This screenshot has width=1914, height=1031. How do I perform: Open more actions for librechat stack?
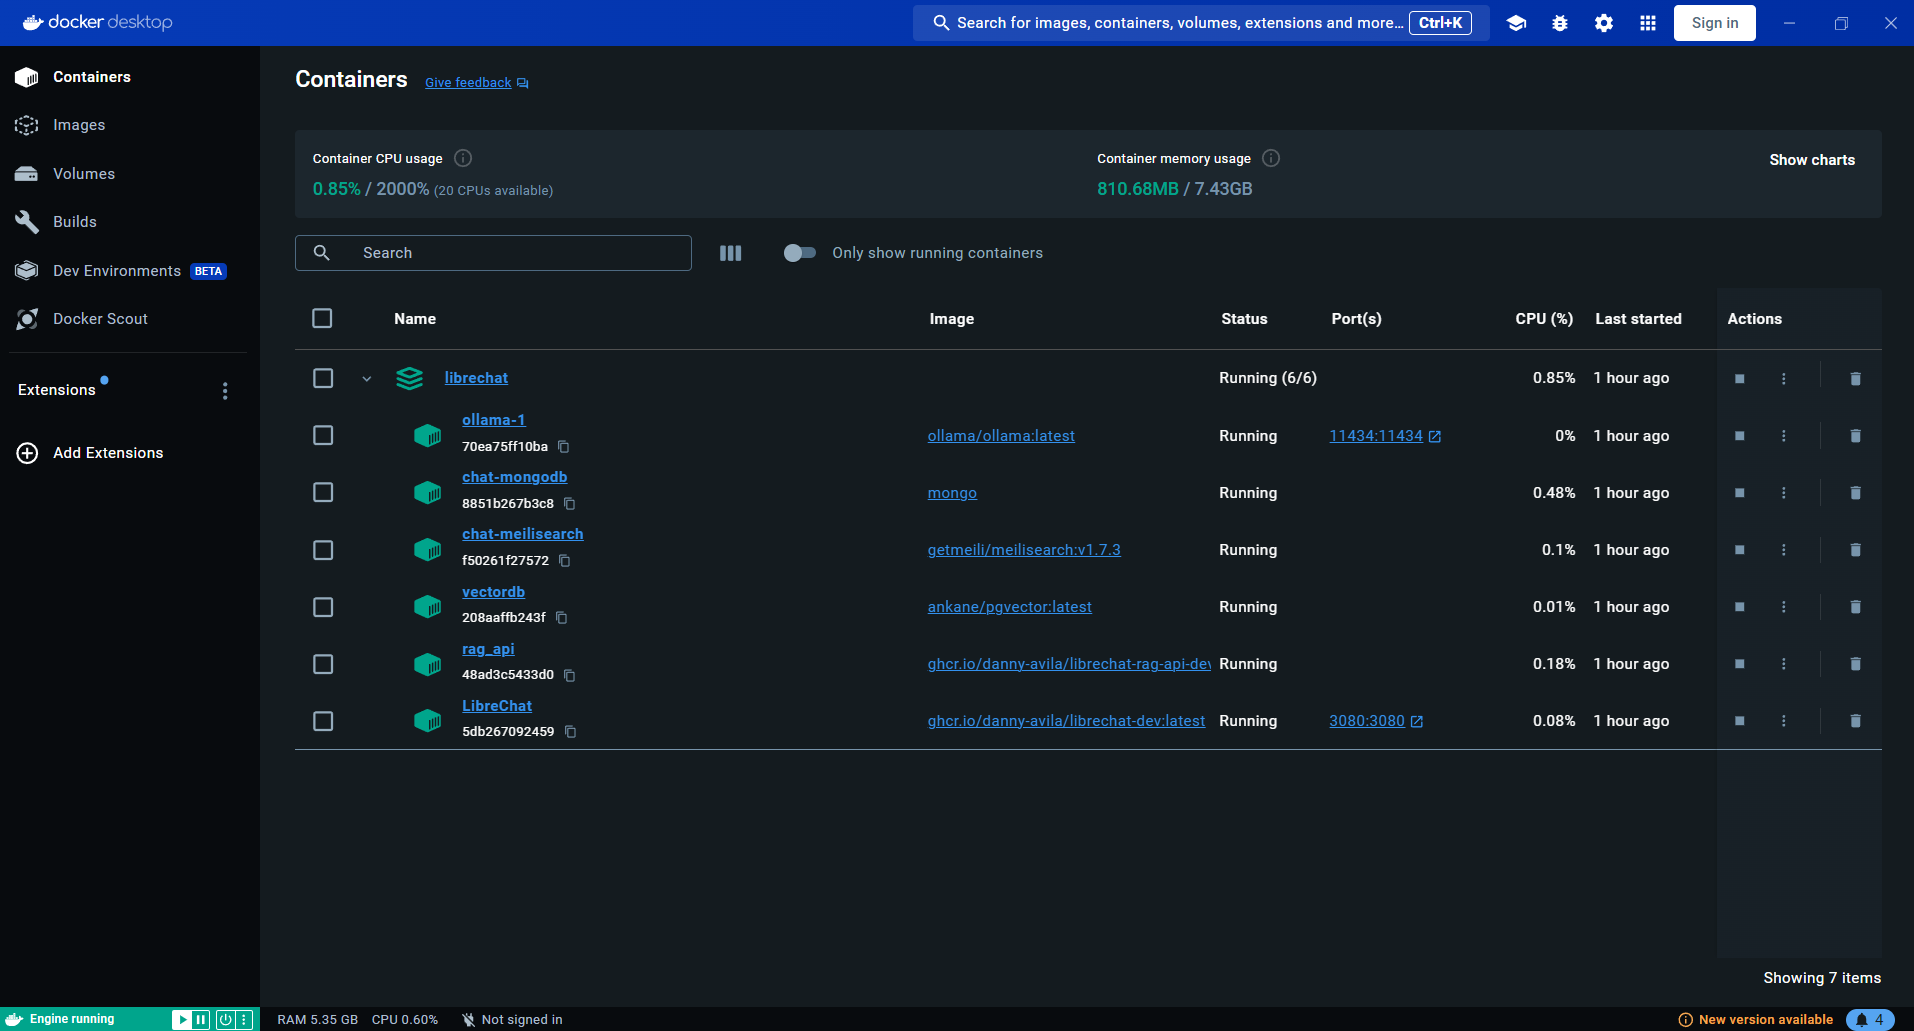(1784, 379)
